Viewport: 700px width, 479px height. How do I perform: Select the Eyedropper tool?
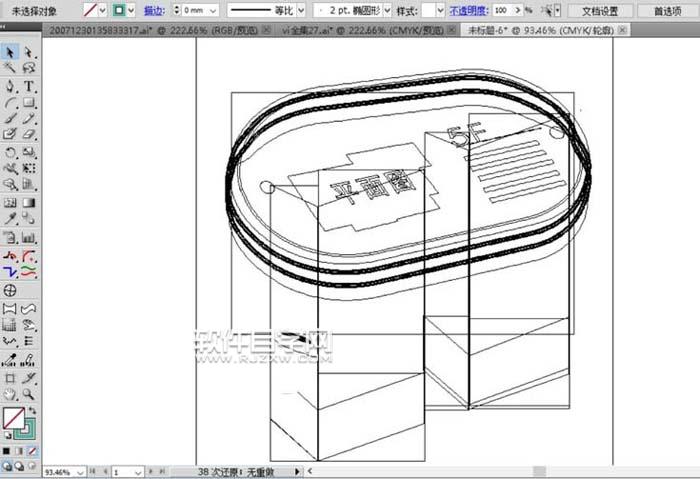pos(10,219)
